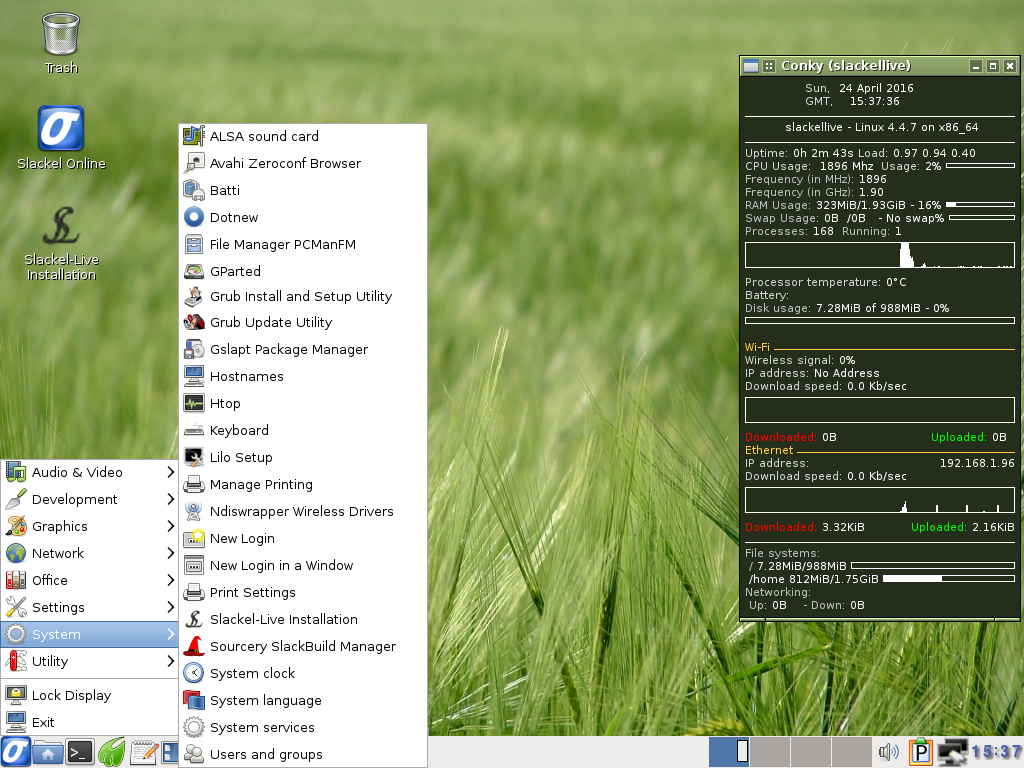This screenshot has width=1024, height=768.
Task: Open File Manager PCManFM
Action: (x=303, y=244)
